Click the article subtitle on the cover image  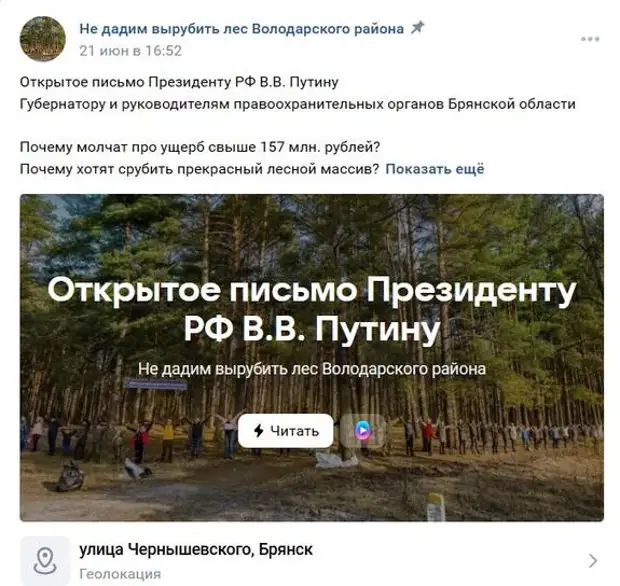(x=312, y=369)
